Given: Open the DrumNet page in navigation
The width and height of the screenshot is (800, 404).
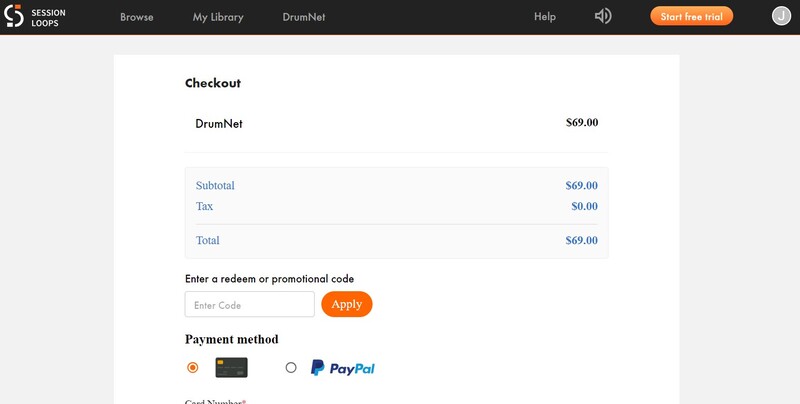Looking at the screenshot, I should tap(304, 17).
